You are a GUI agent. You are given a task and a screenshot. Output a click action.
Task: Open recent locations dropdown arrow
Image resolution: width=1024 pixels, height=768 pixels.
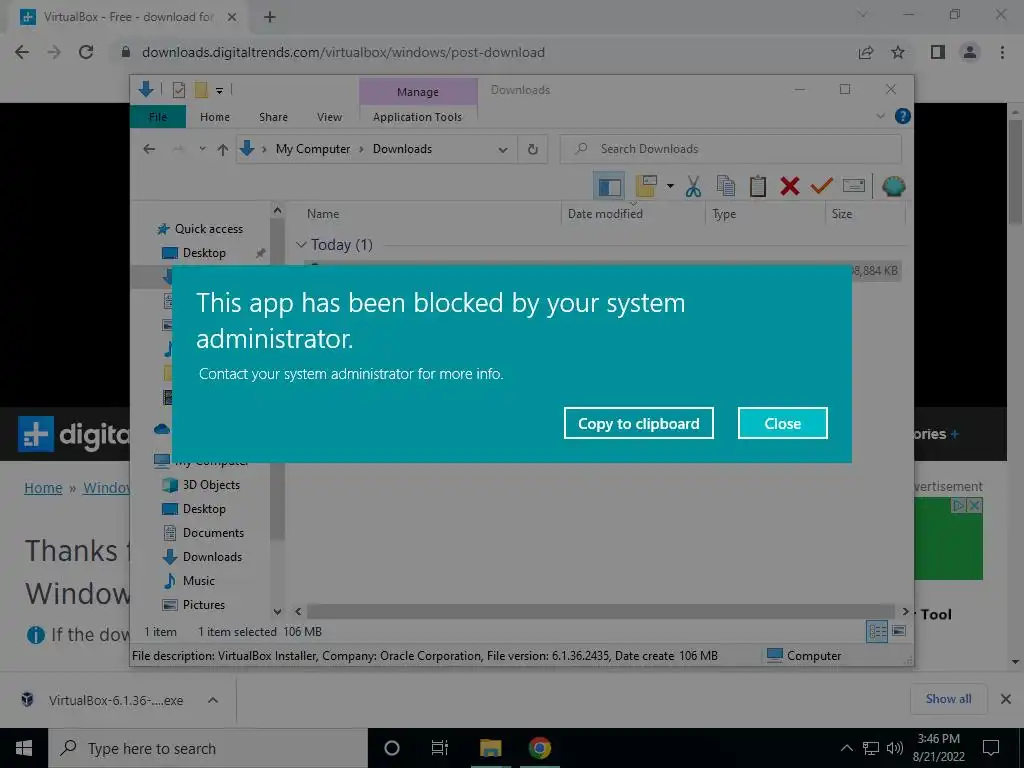(202, 149)
